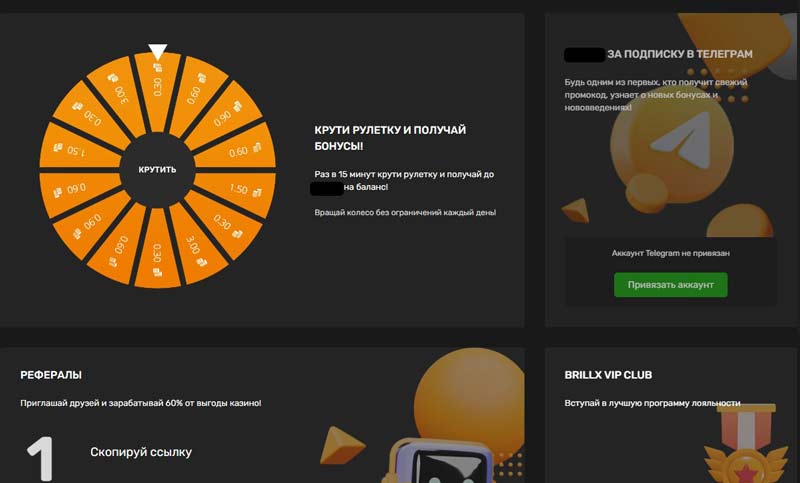Spin the wheel with the КРУТИТЬ button
The image size is (800, 483).
pos(157,169)
